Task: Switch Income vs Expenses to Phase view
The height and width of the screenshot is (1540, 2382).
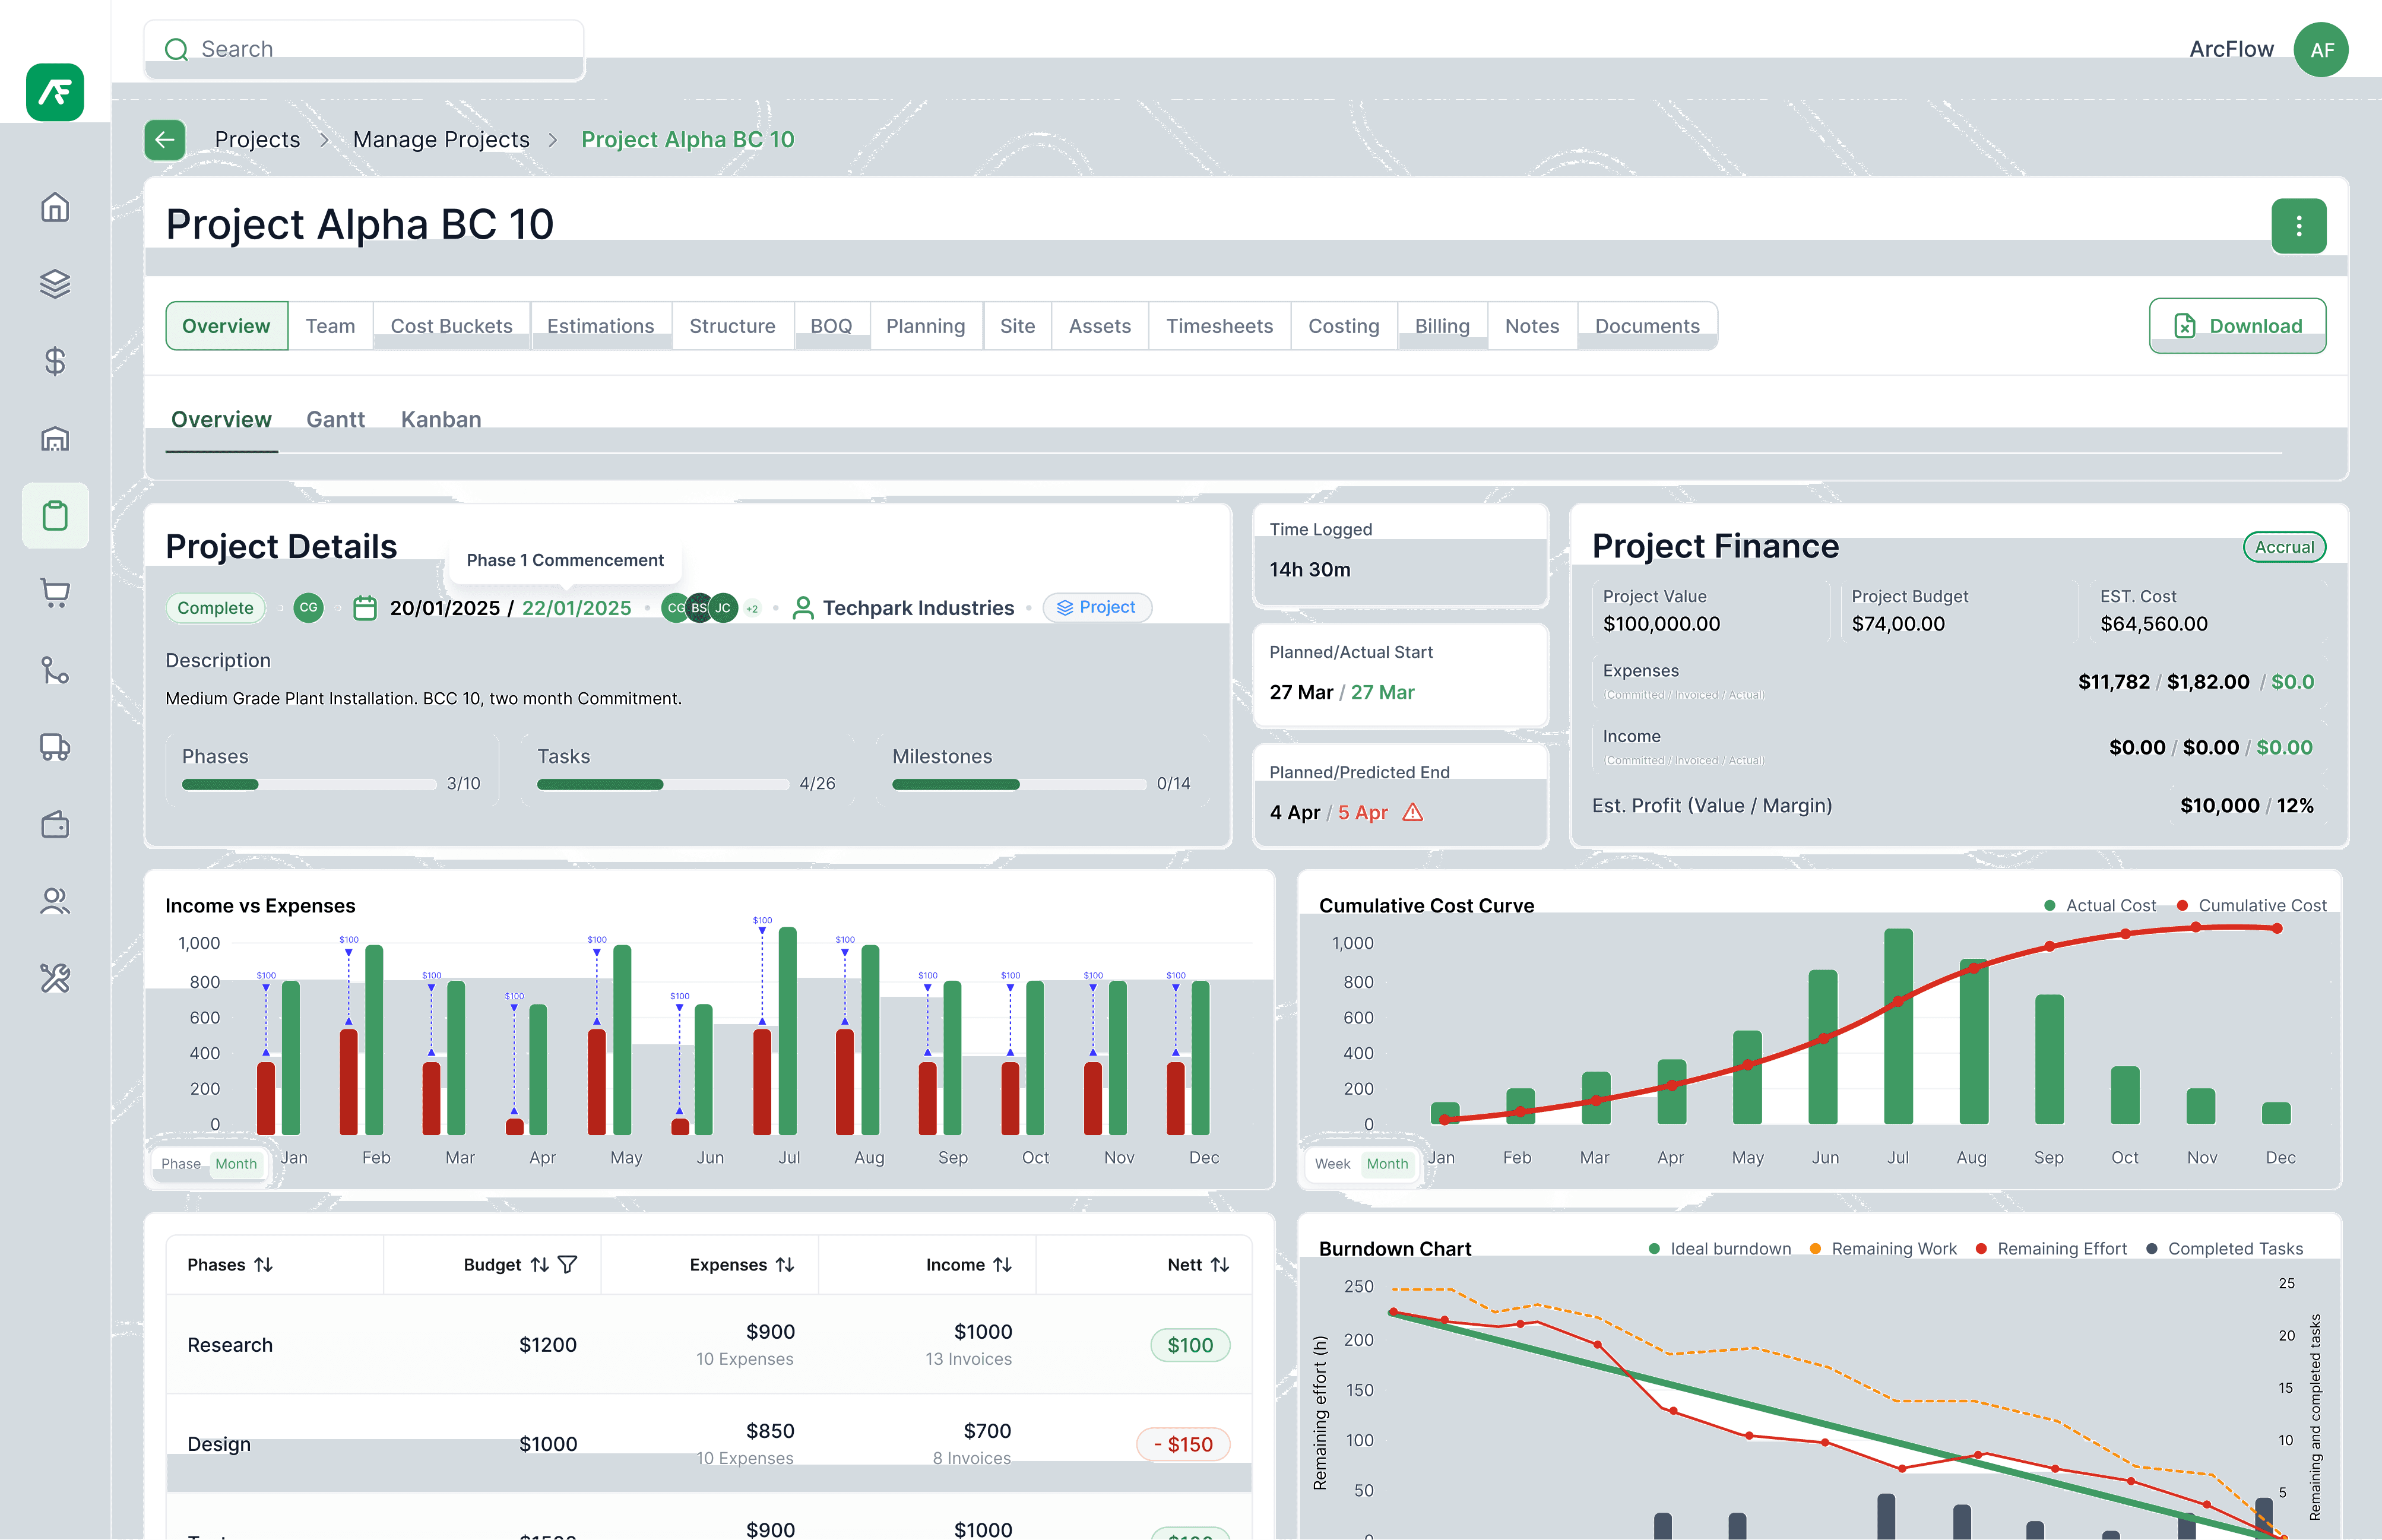Action: tap(181, 1163)
